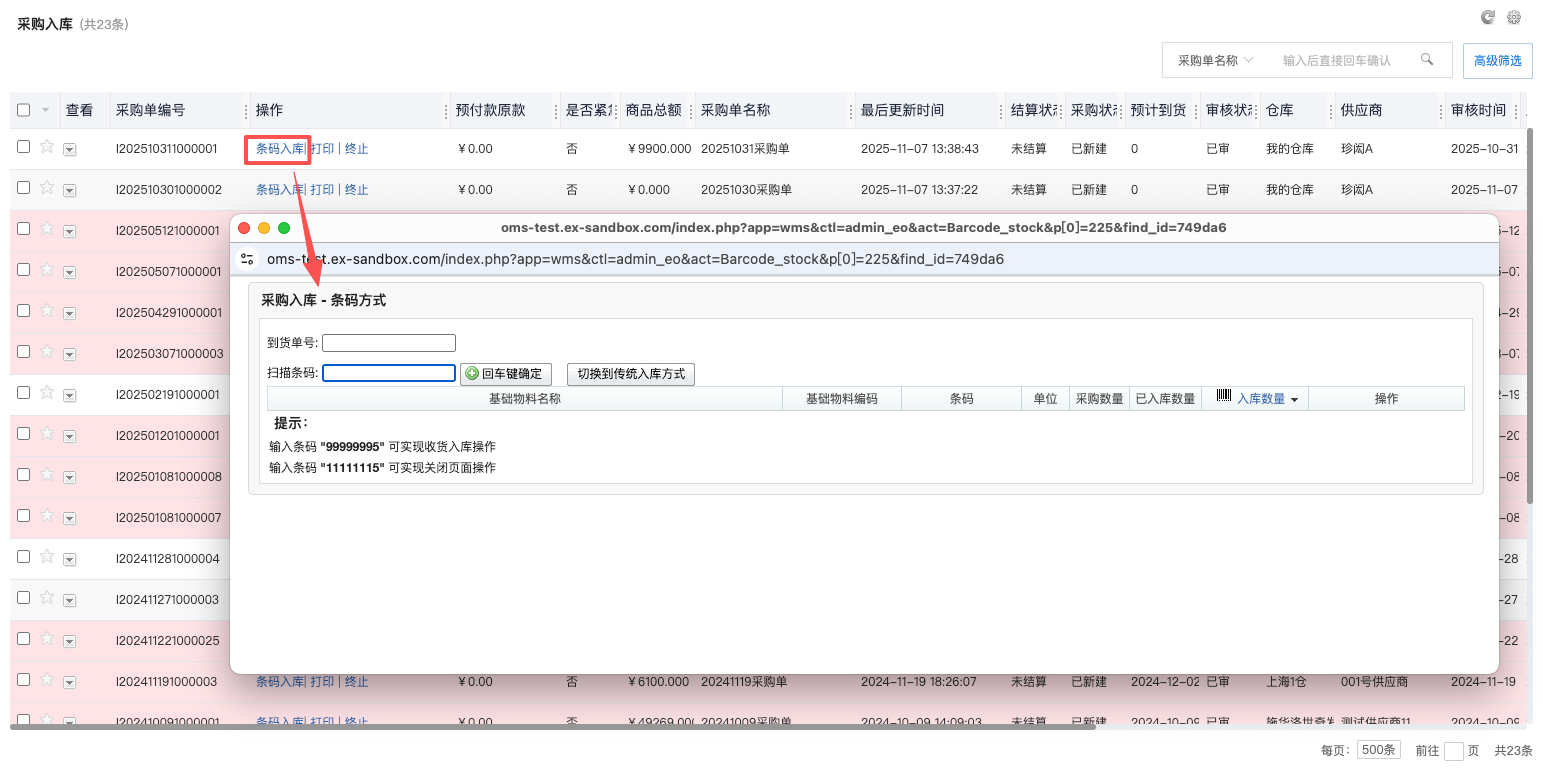Click 切换到传统入库方式 button
Screen dimensions: 1543x770
pyautogui.click(x=631, y=374)
